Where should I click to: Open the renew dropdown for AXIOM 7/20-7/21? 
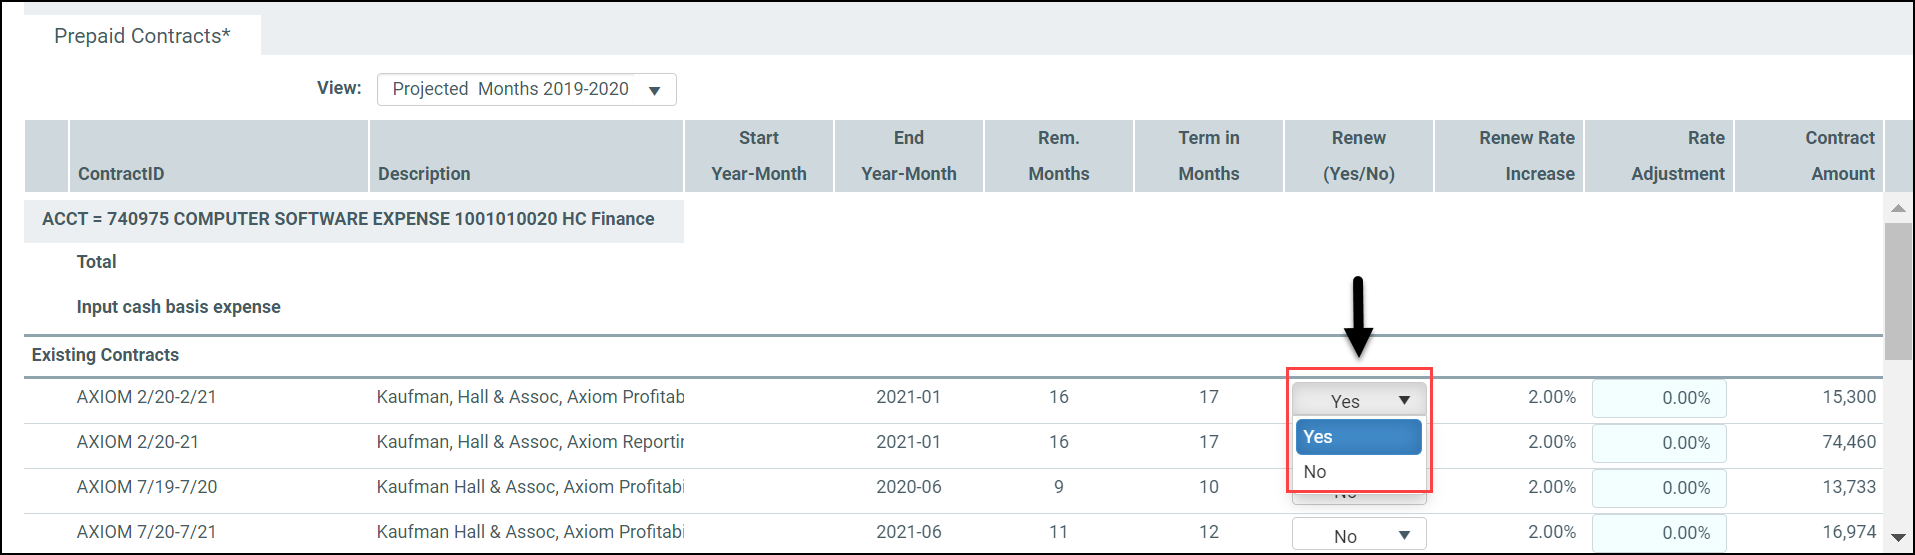click(1359, 535)
